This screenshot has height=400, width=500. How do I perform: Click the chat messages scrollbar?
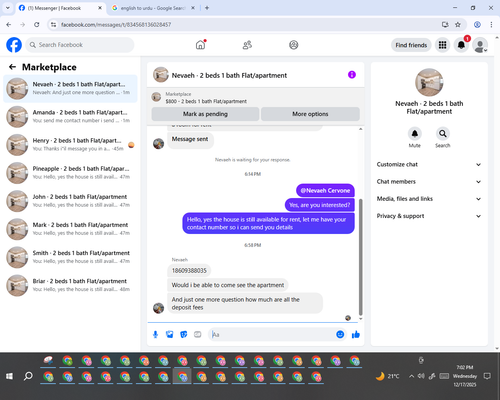(360, 257)
